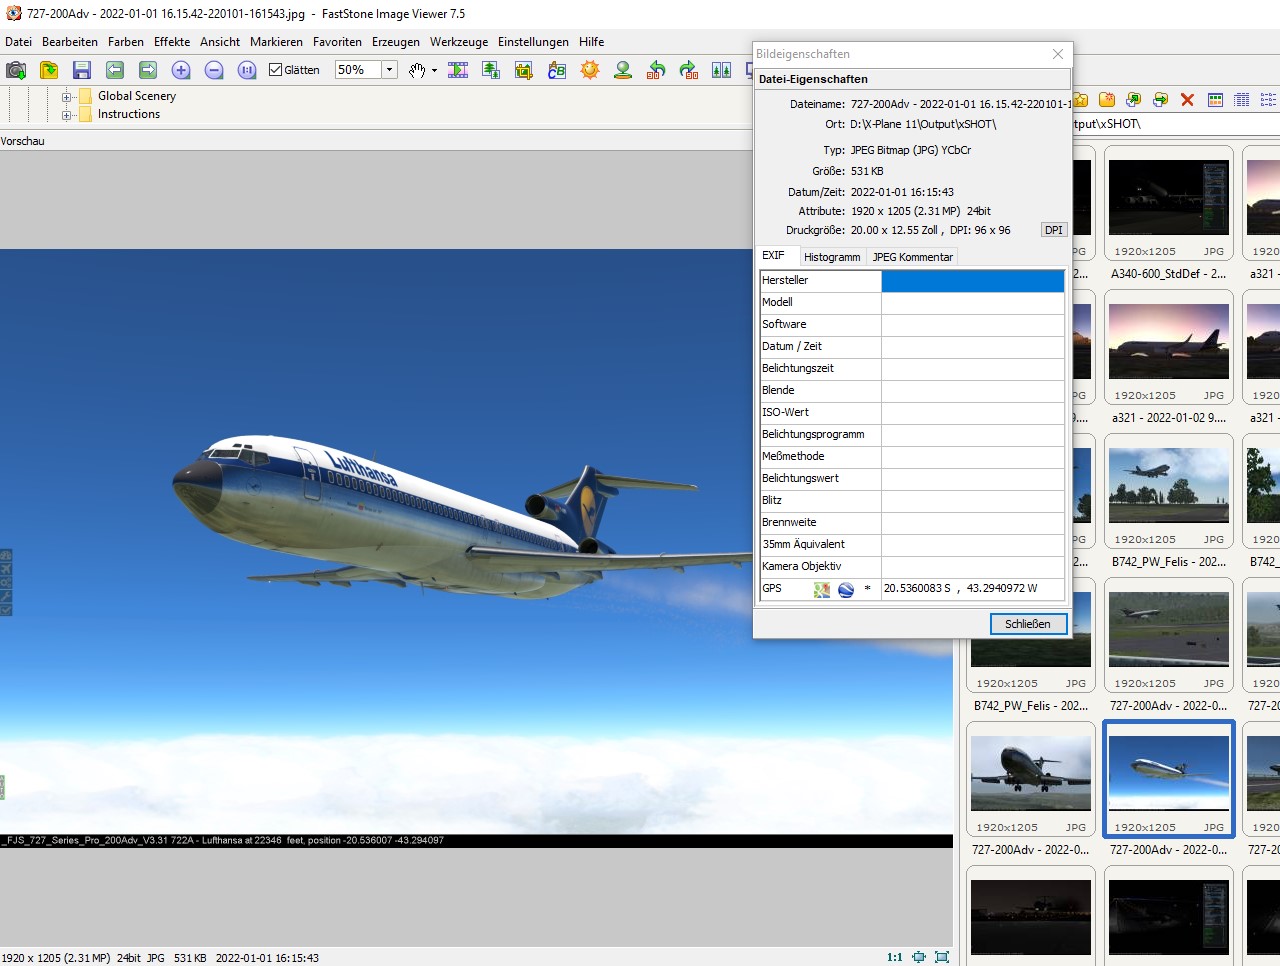Click the red X delete icon
The image size is (1280, 966).
[1187, 100]
